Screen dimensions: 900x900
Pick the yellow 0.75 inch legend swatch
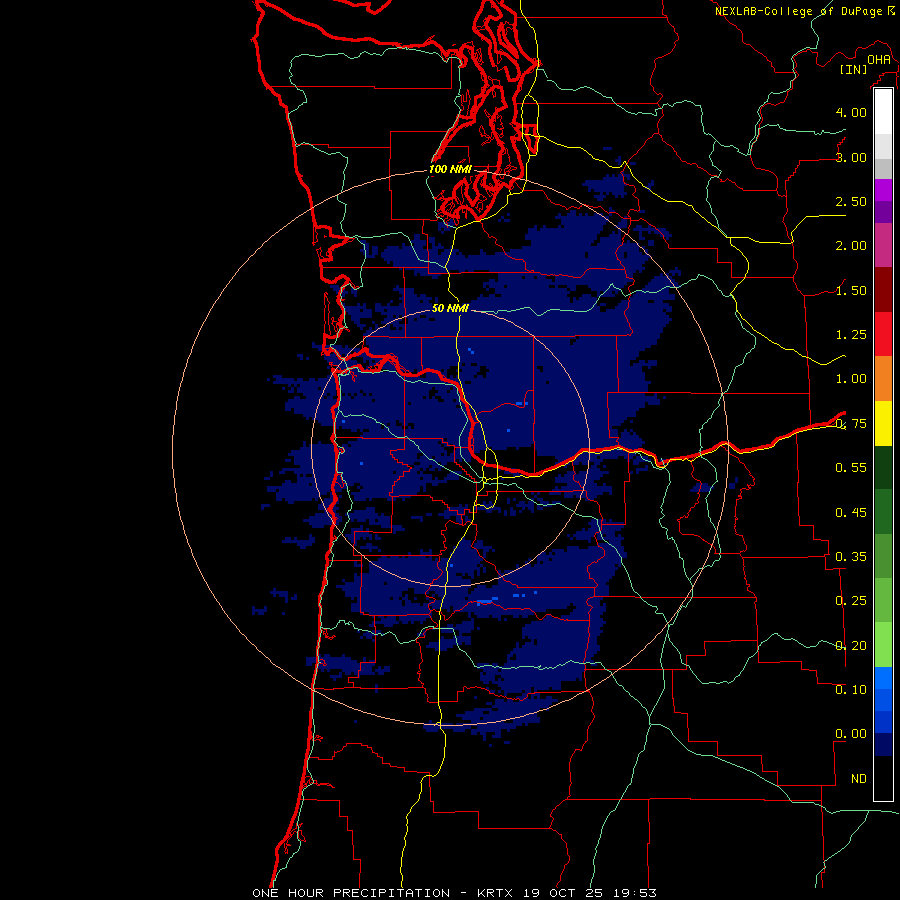pos(883,423)
